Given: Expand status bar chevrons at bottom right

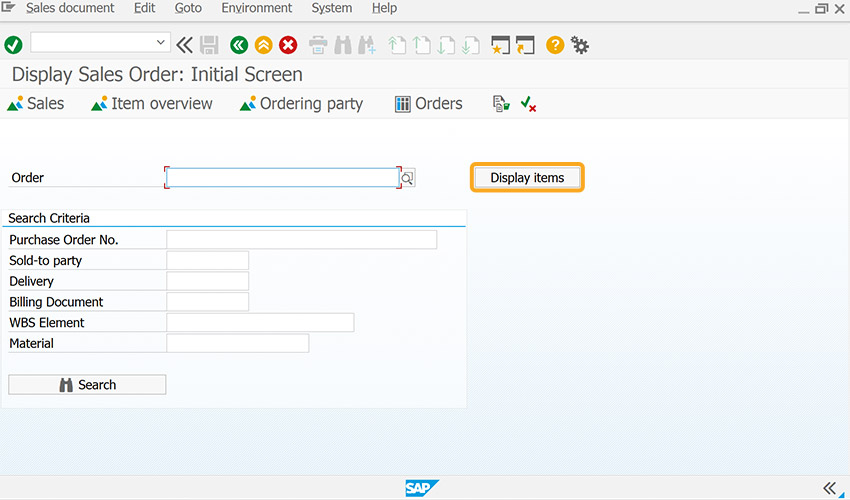Looking at the screenshot, I should click(830, 488).
